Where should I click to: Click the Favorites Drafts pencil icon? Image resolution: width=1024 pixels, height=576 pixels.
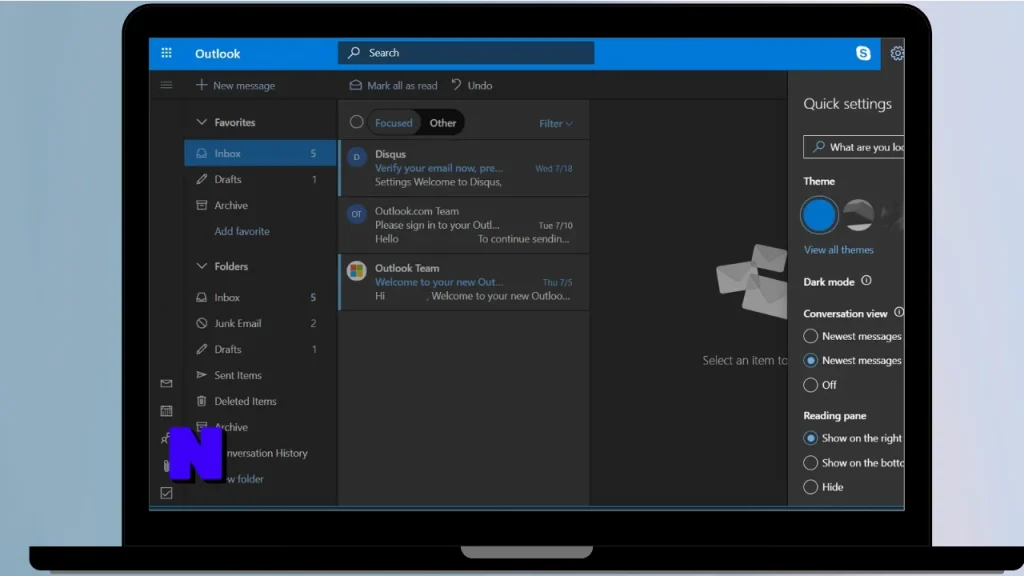point(201,179)
